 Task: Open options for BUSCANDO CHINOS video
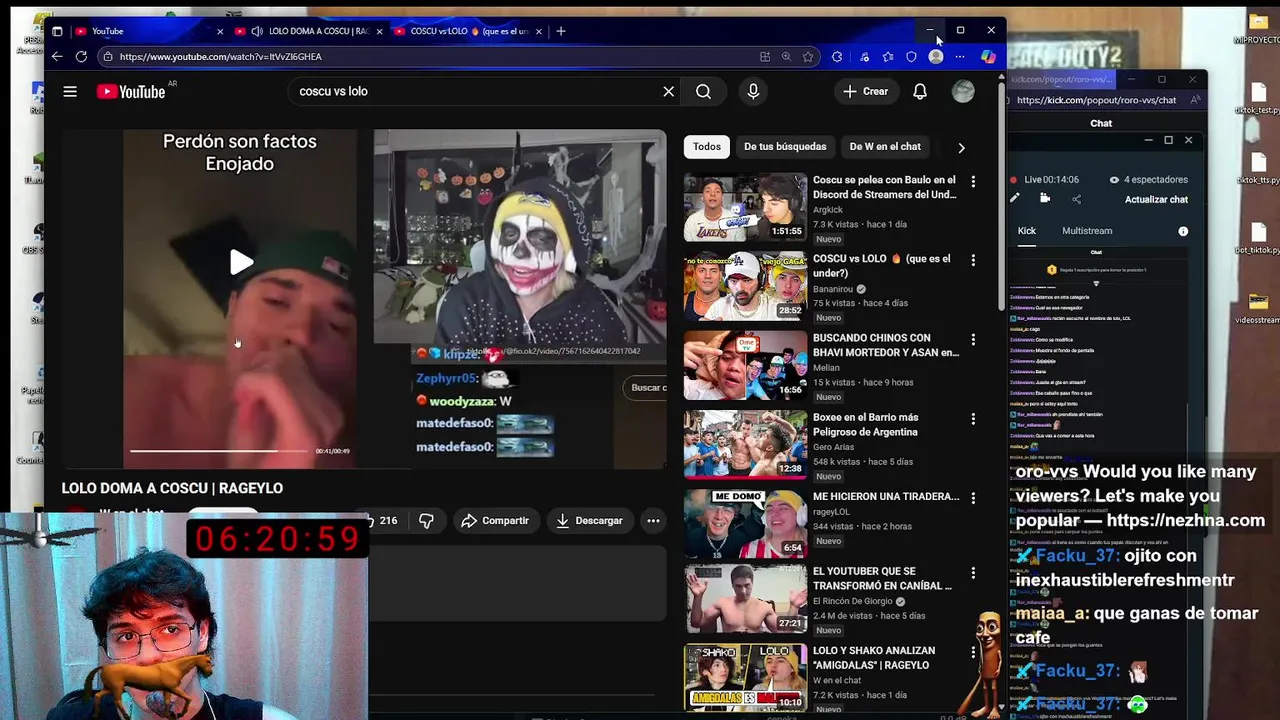click(973, 339)
